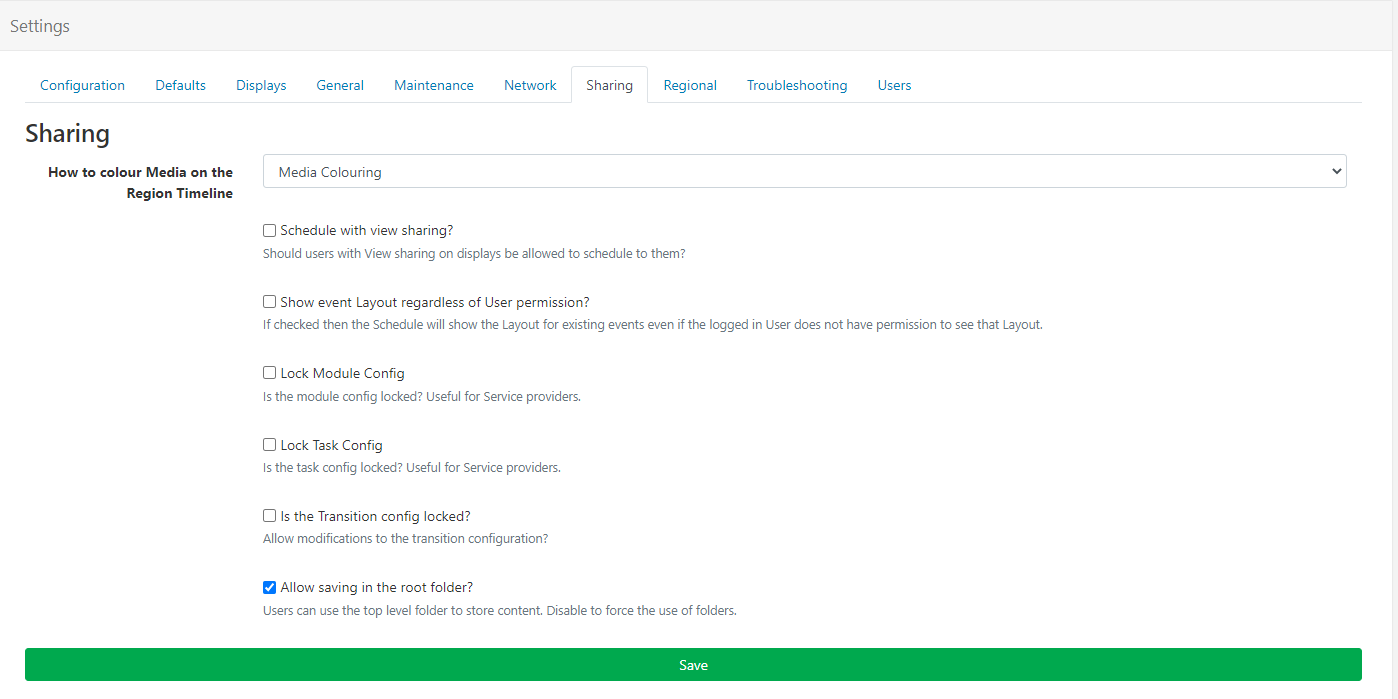This screenshot has height=699, width=1398.
Task: Open the Configuration tab
Action: point(82,85)
